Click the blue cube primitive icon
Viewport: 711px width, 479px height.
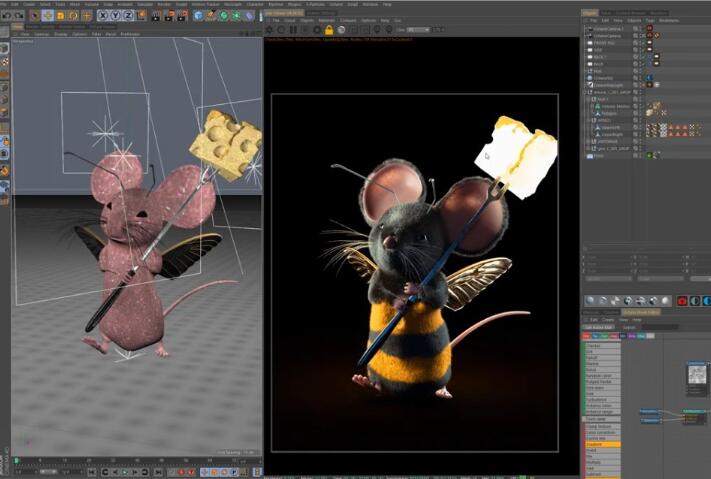198,15
